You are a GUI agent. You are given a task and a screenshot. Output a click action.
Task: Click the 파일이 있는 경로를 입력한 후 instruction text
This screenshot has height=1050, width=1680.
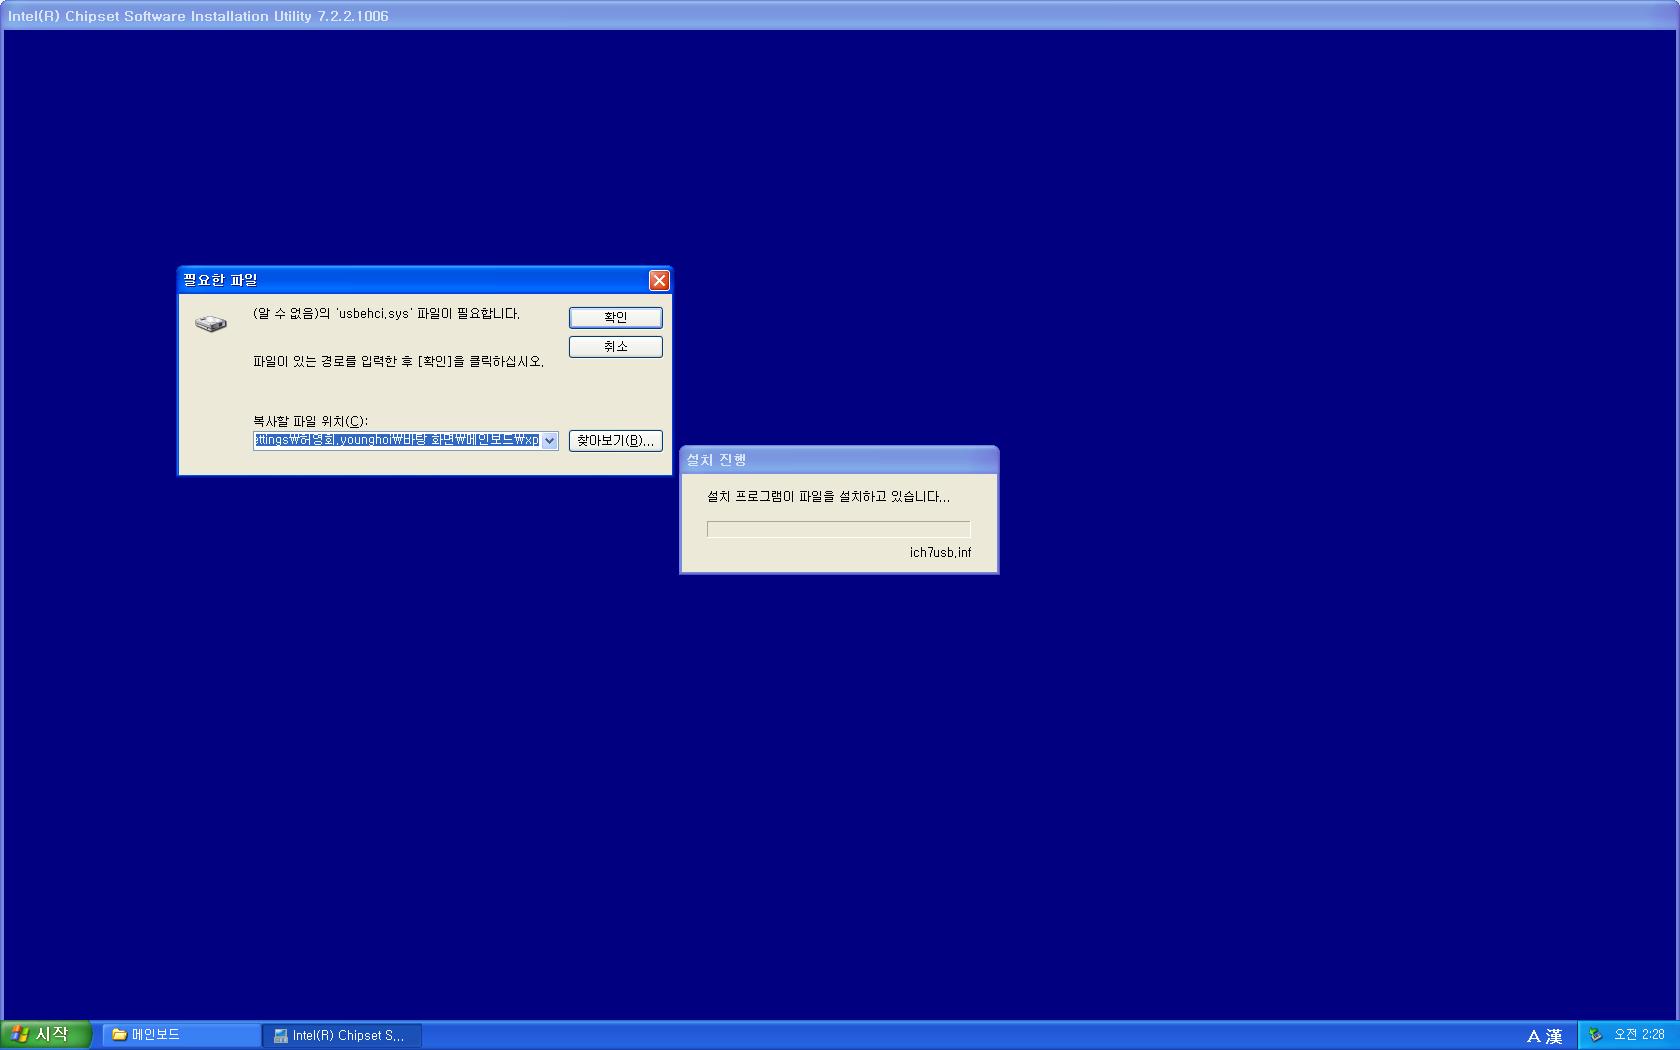(x=398, y=362)
